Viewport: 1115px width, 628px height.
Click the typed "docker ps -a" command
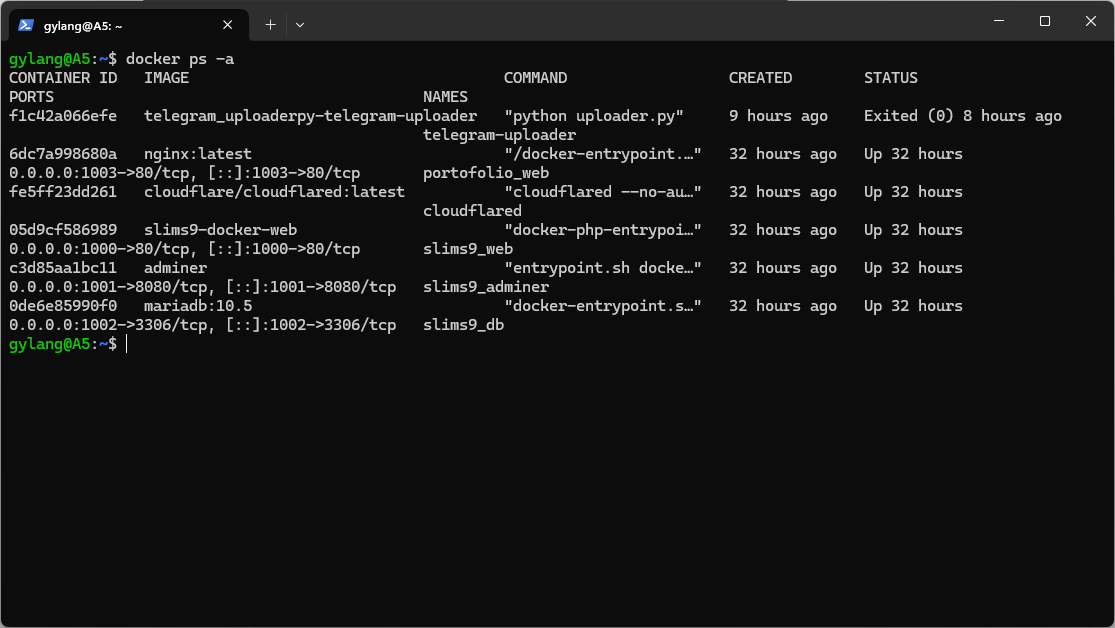(180, 59)
